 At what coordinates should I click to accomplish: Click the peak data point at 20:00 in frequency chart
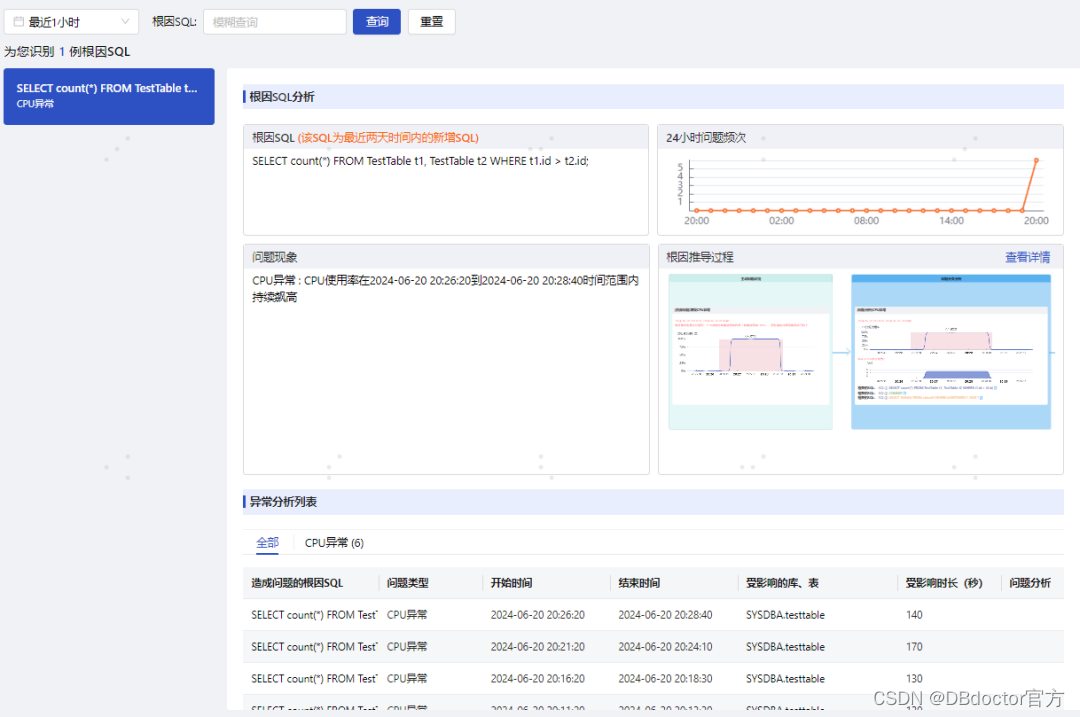tap(1036, 160)
